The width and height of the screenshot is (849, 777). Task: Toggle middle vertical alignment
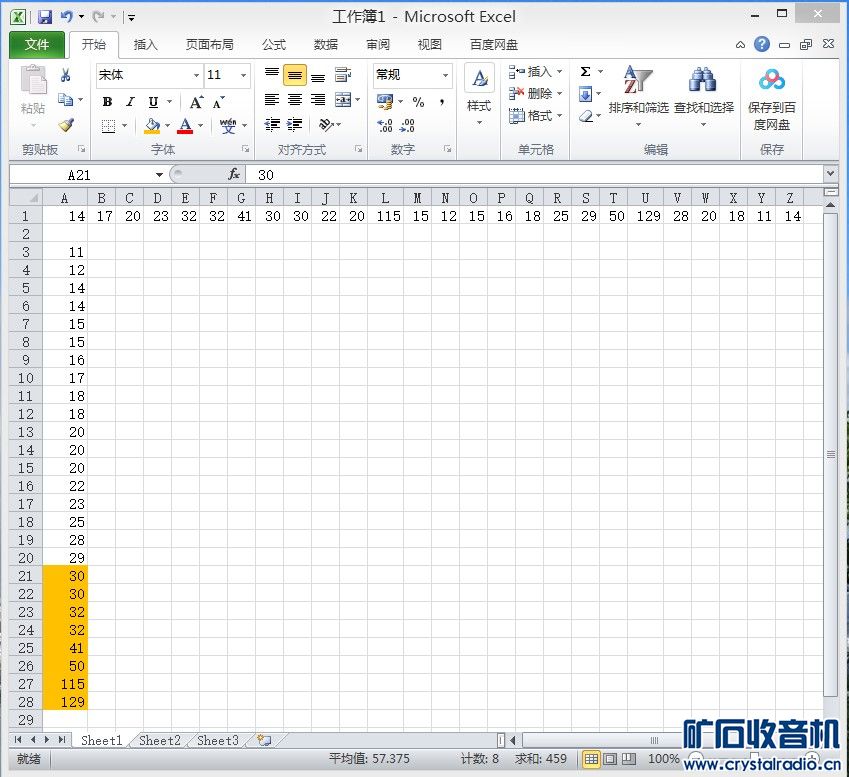(x=295, y=75)
